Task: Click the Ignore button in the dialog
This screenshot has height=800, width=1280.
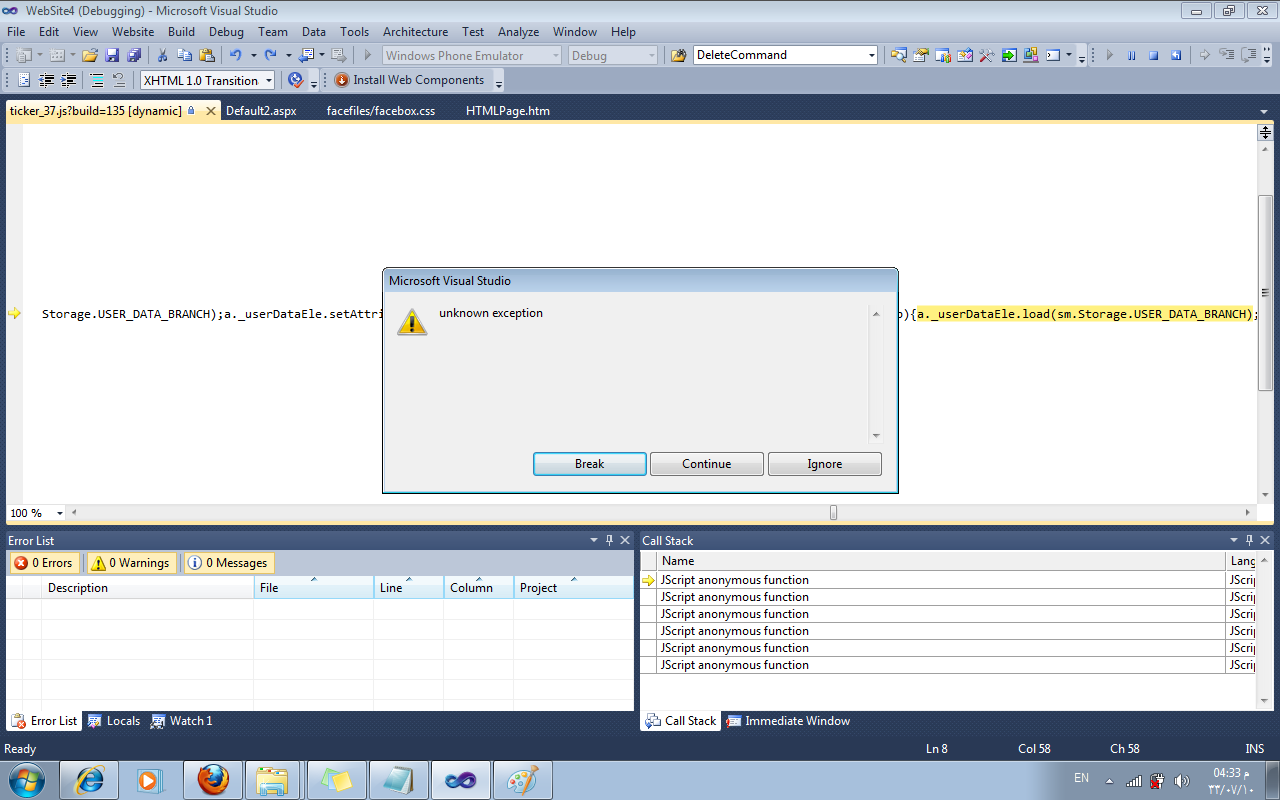Action: [x=825, y=464]
